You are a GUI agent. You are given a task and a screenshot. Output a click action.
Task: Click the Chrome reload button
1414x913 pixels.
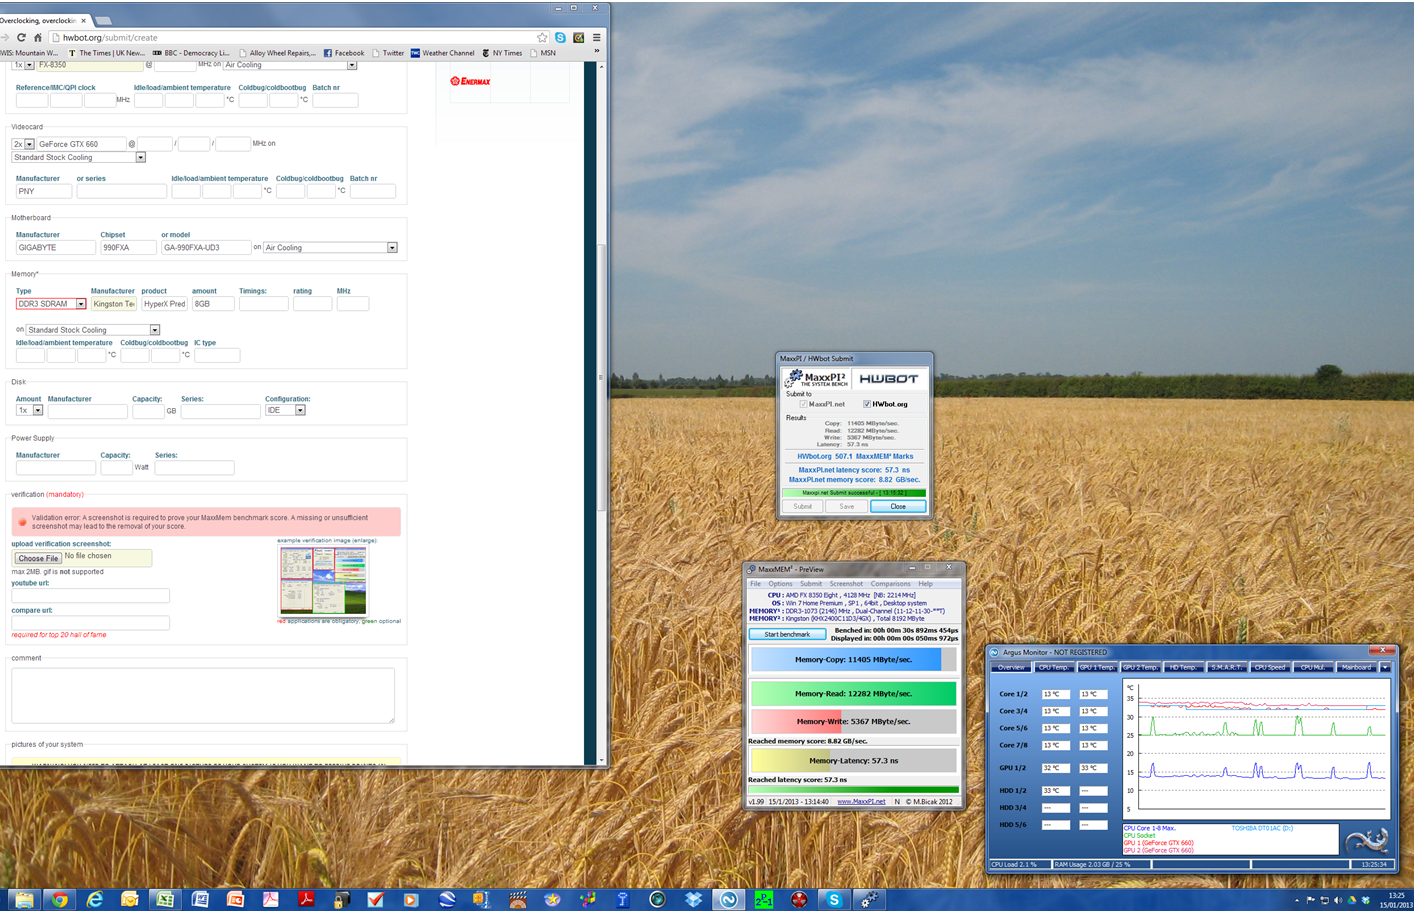[21, 38]
